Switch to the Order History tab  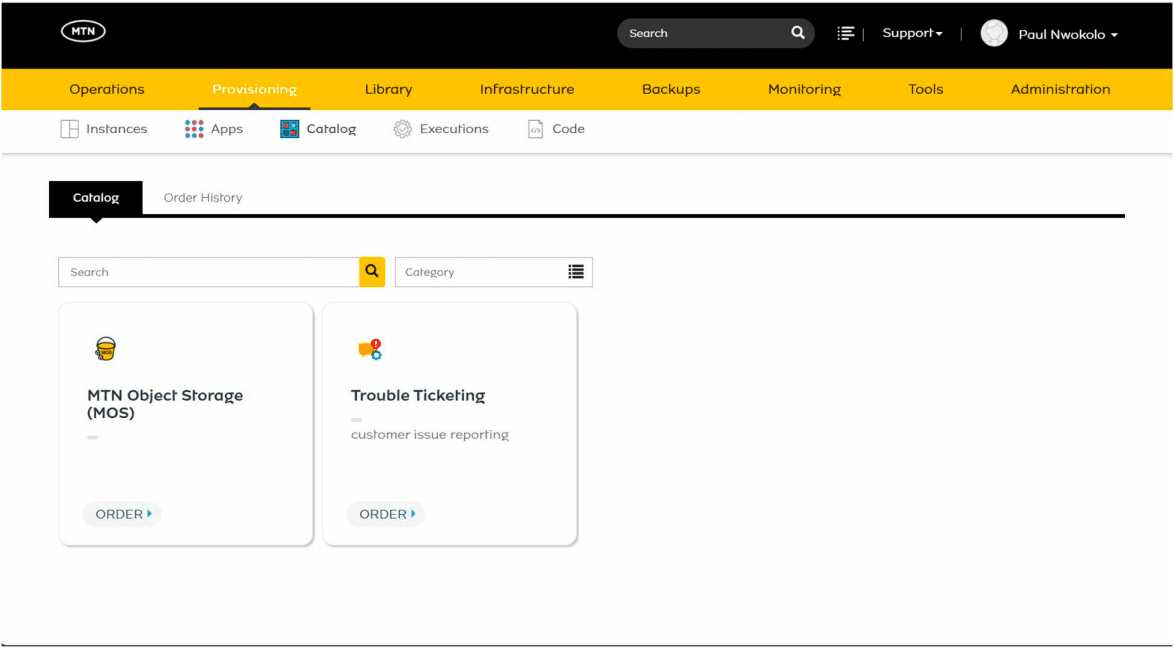coord(203,198)
